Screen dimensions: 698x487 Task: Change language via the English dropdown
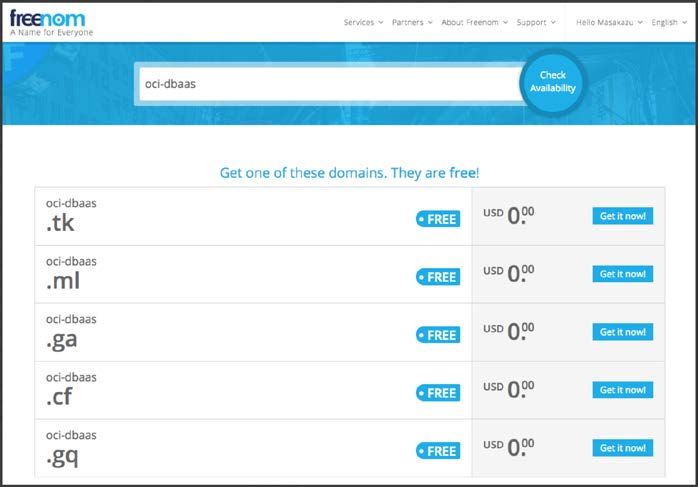pos(669,22)
